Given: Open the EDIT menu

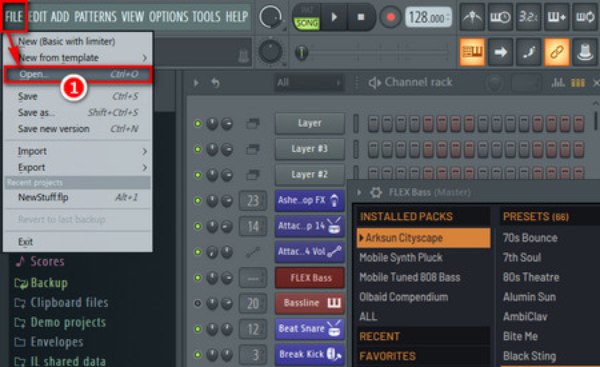Looking at the screenshot, I should click(38, 16).
